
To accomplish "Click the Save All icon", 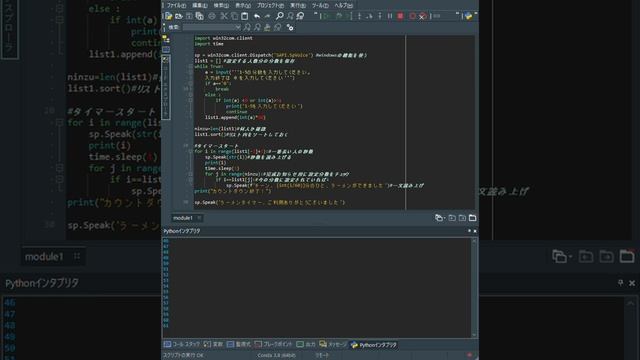I will (200, 16).
